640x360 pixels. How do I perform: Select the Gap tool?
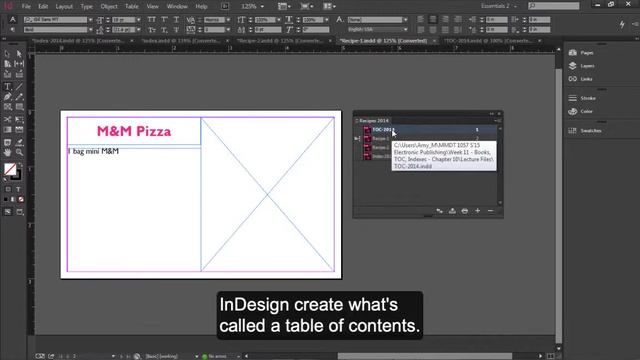point(19,64)
